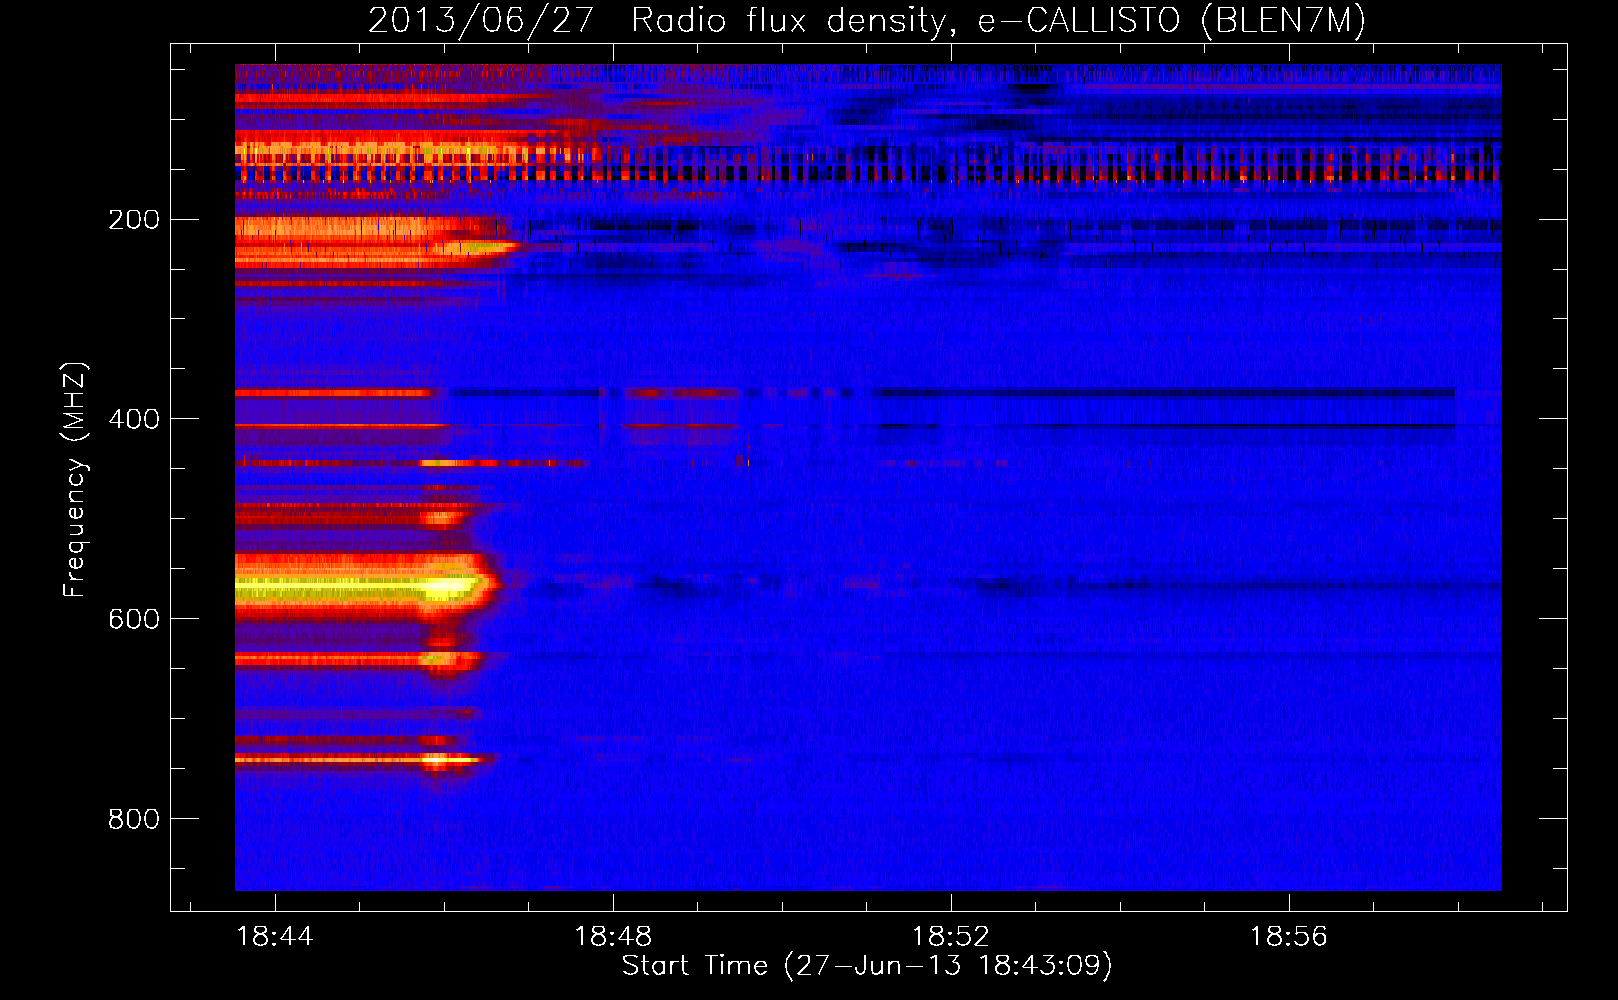Viewport: 1618px width, 1000px height.
Task: Click the narrow bright band just above 800 MHz
Action: point(364,760)
